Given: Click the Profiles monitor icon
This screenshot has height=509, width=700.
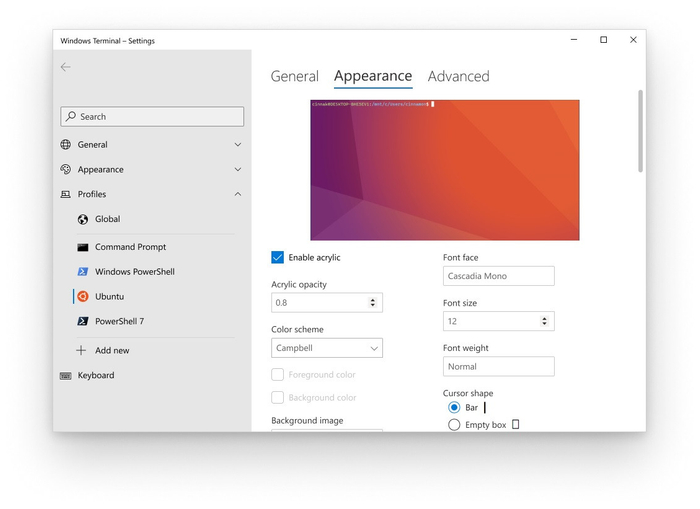Looking at the screenshot, I should pos(66,194).
